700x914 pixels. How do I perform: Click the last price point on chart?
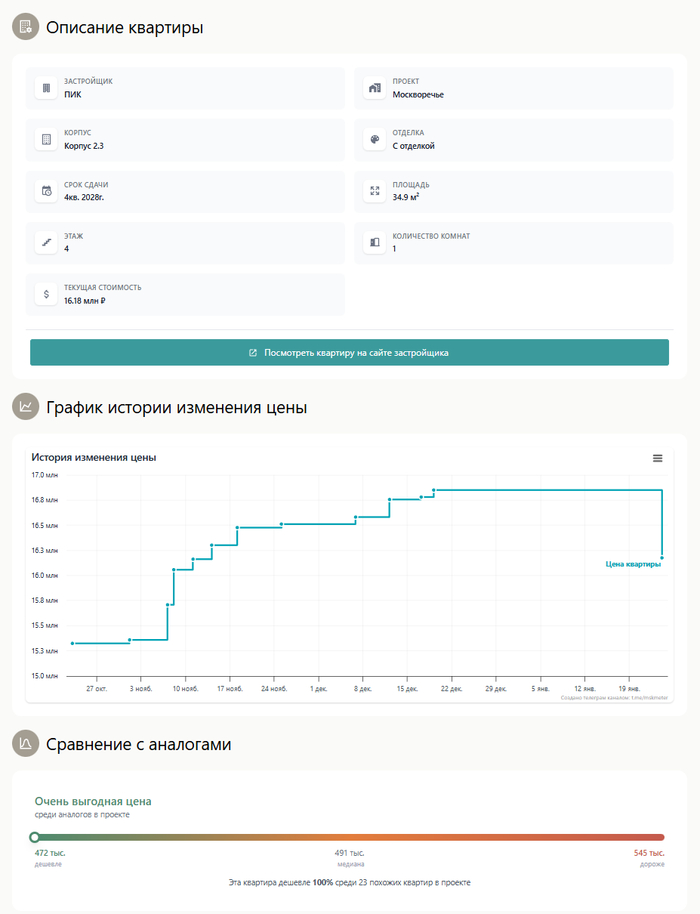(x=662, y=557)
